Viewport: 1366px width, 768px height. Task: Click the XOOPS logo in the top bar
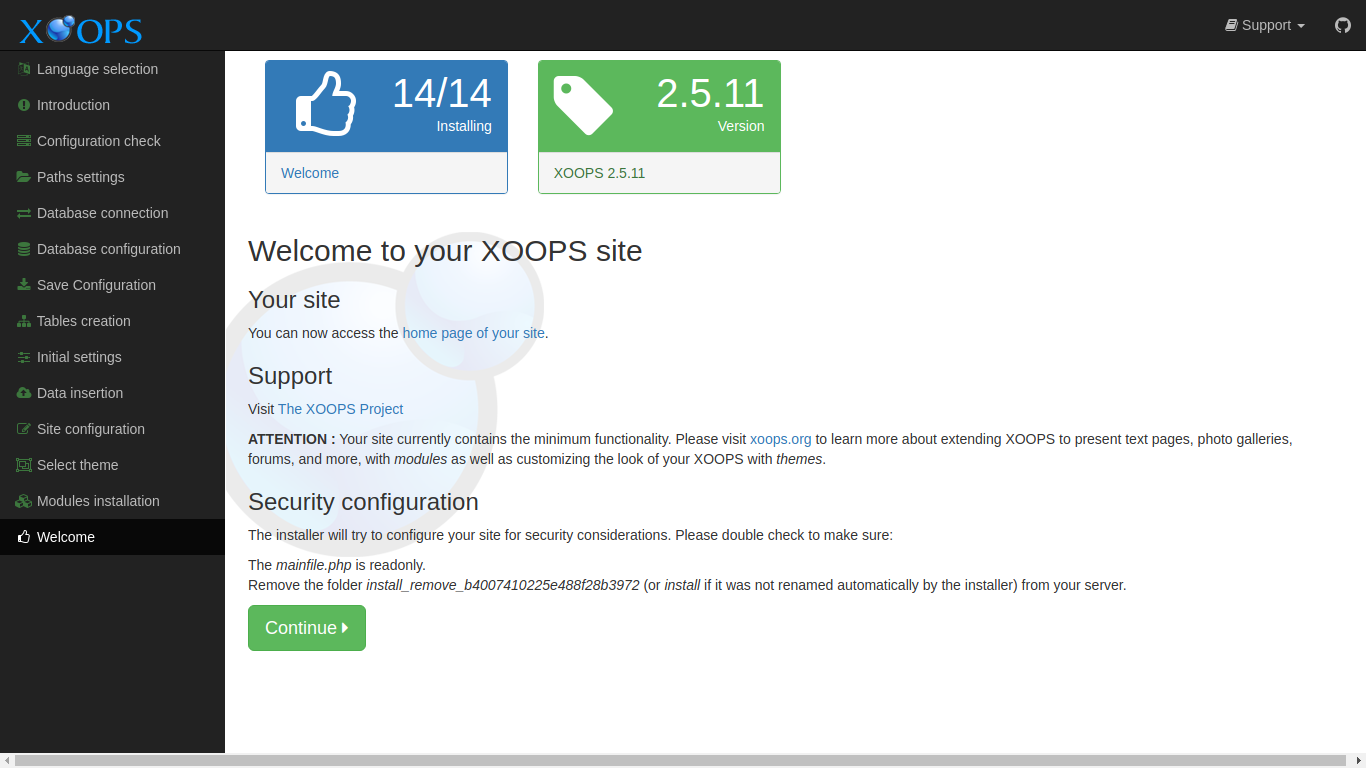tap(79, 29)
